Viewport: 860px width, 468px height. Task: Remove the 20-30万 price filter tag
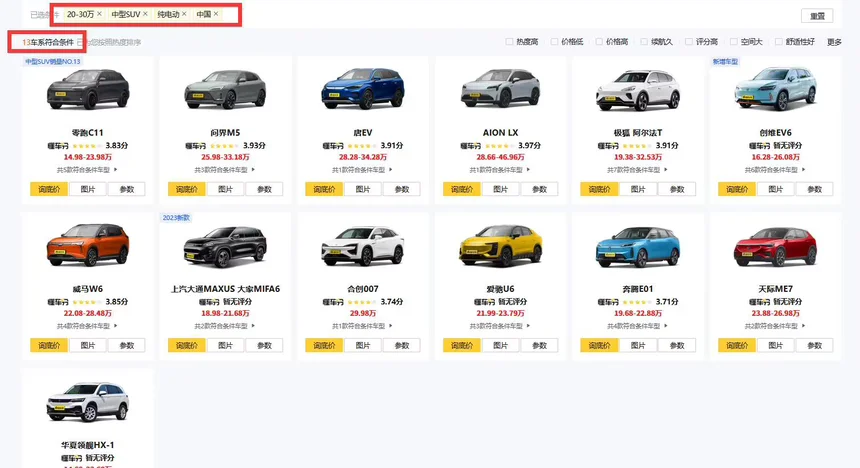click(99, 14)
